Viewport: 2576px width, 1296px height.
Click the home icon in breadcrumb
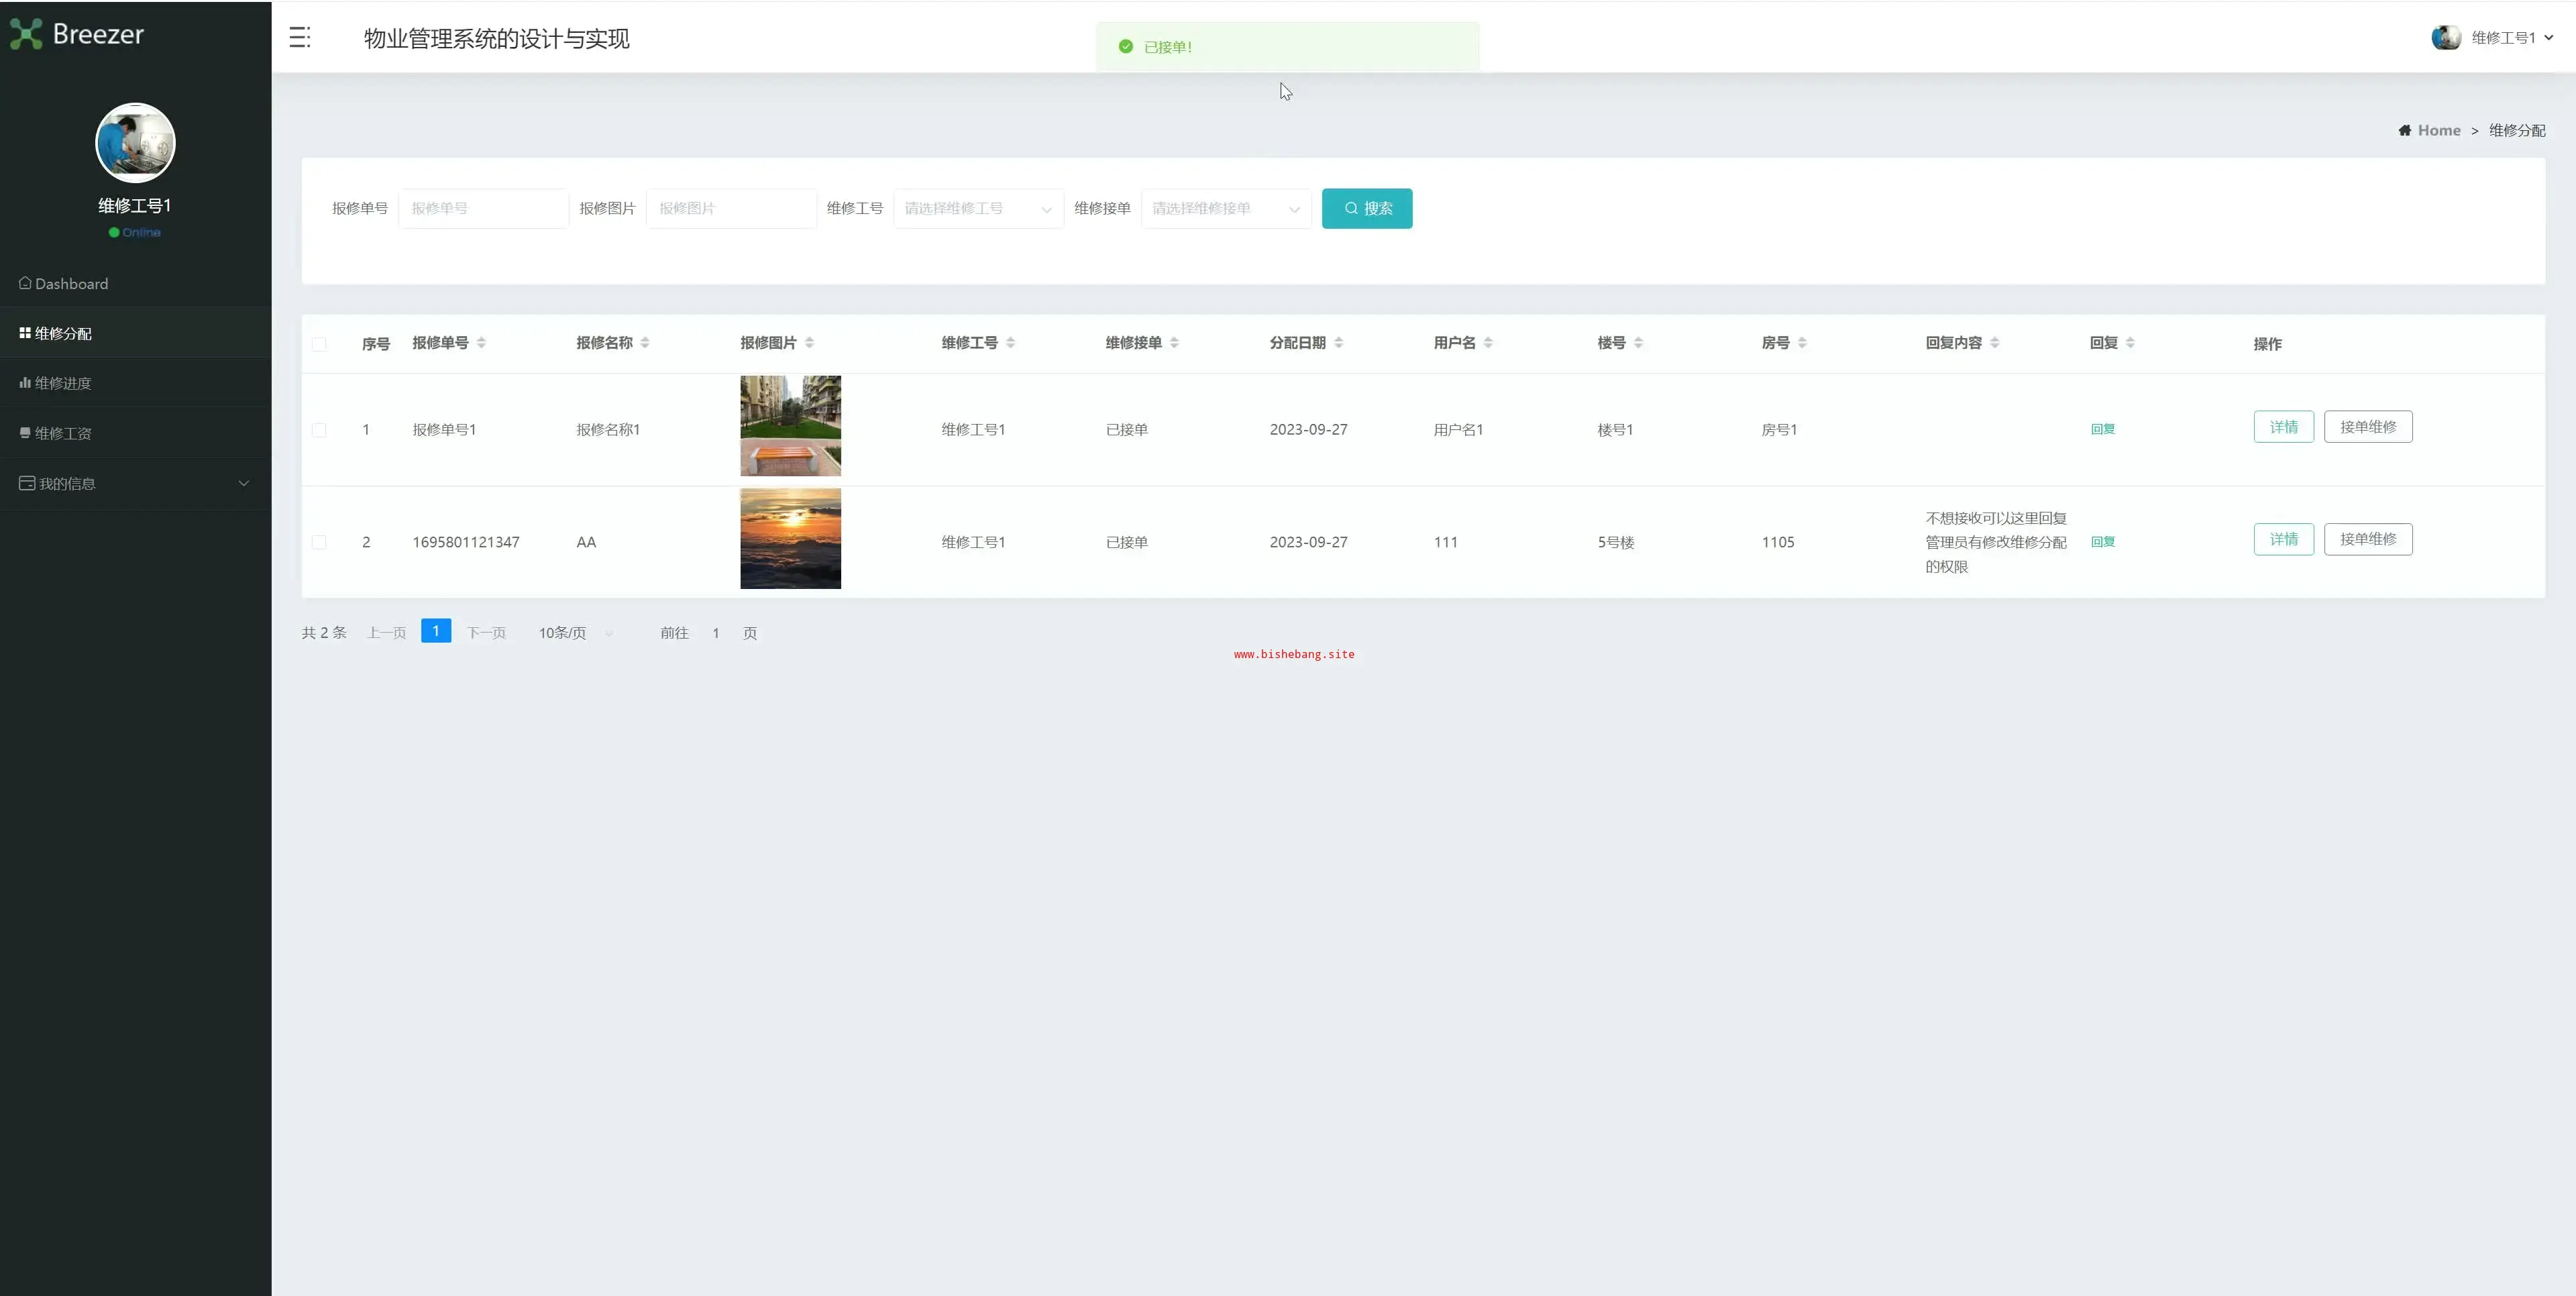pos(2404,131)
